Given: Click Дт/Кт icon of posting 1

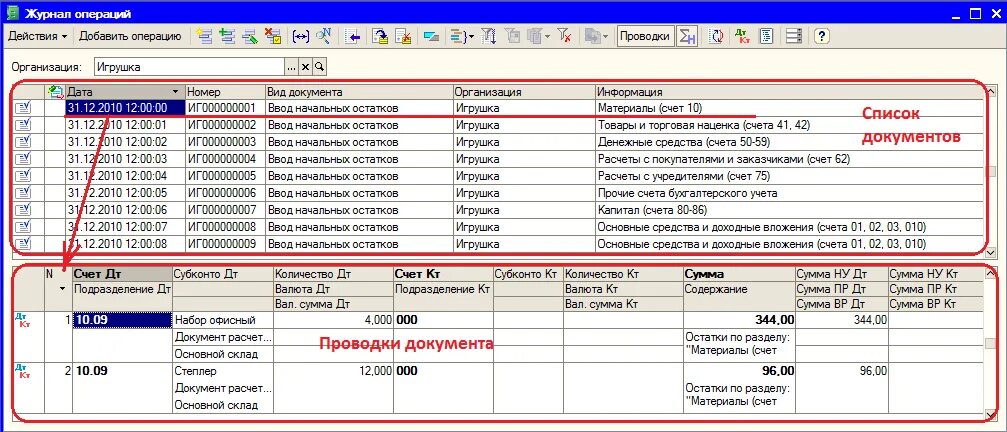Looking at the screenshot, I should tap(22, 319).
